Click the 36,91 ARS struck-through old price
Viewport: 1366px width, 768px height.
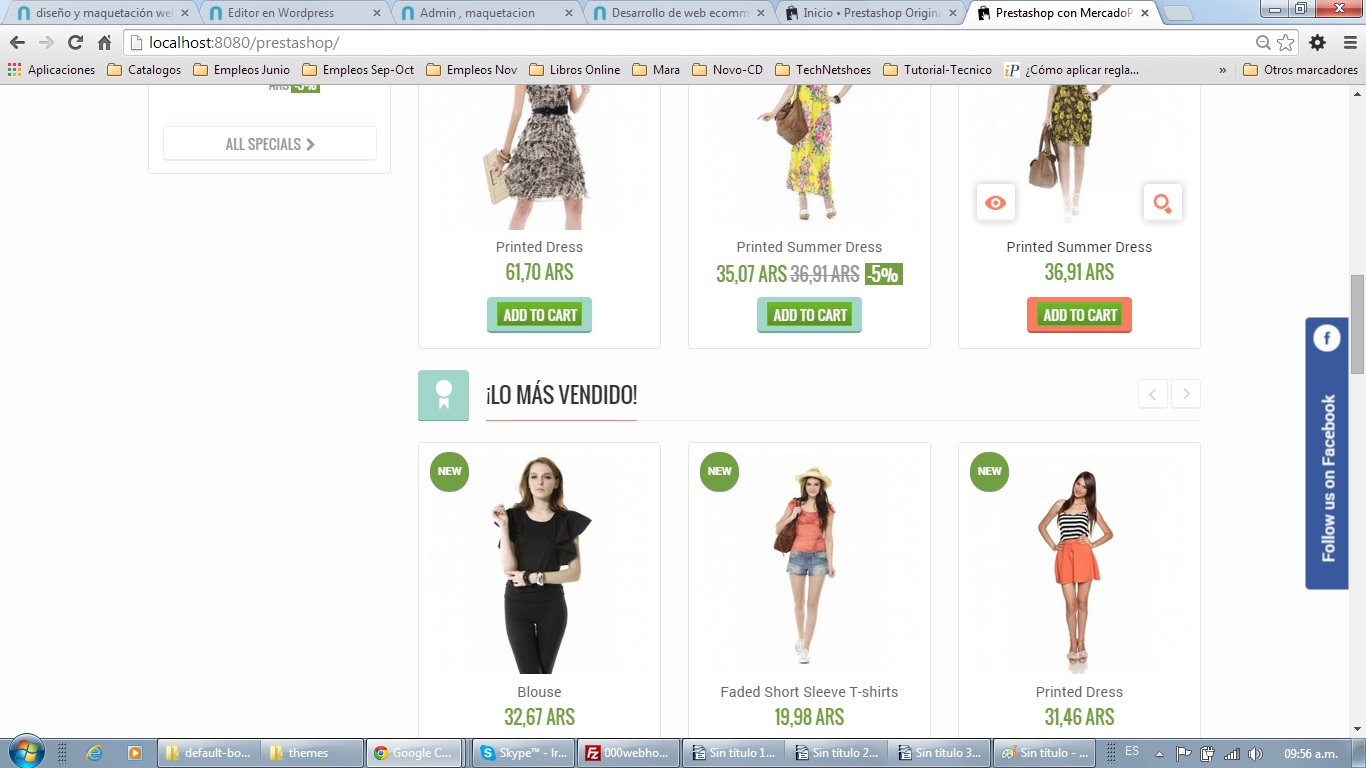(825, 274)
